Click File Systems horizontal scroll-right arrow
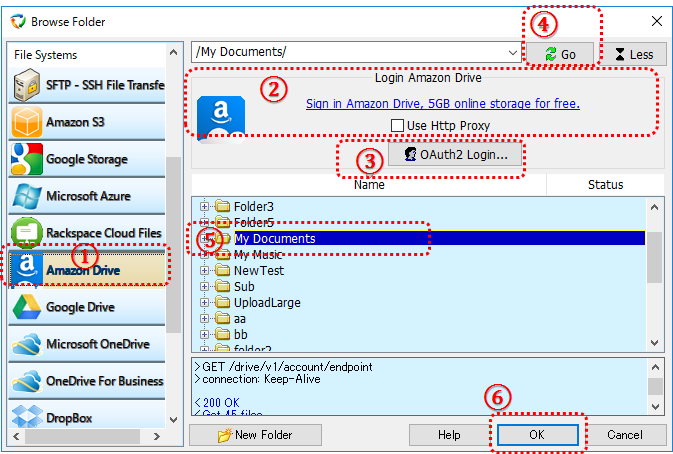This screenshot has height=454, width=673. tap(157, 436)
